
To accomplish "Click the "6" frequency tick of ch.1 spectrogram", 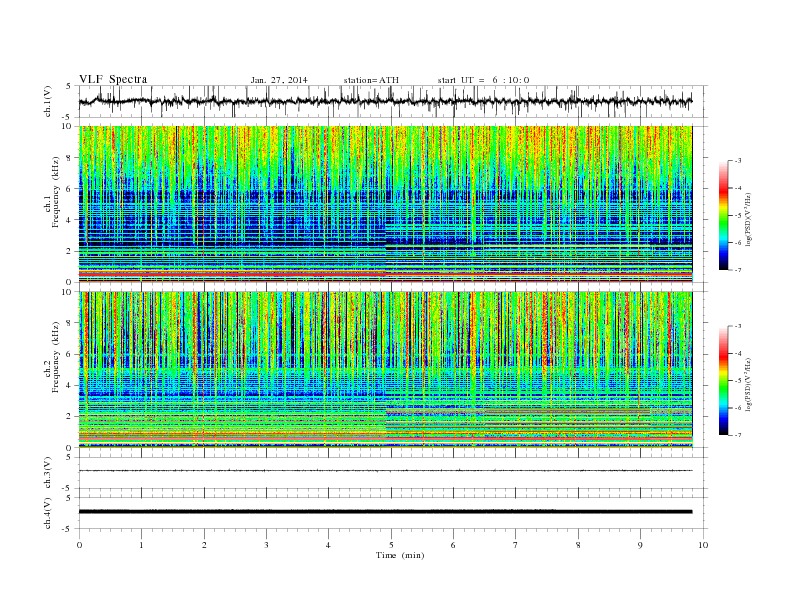I will click(x=69, y=189).
